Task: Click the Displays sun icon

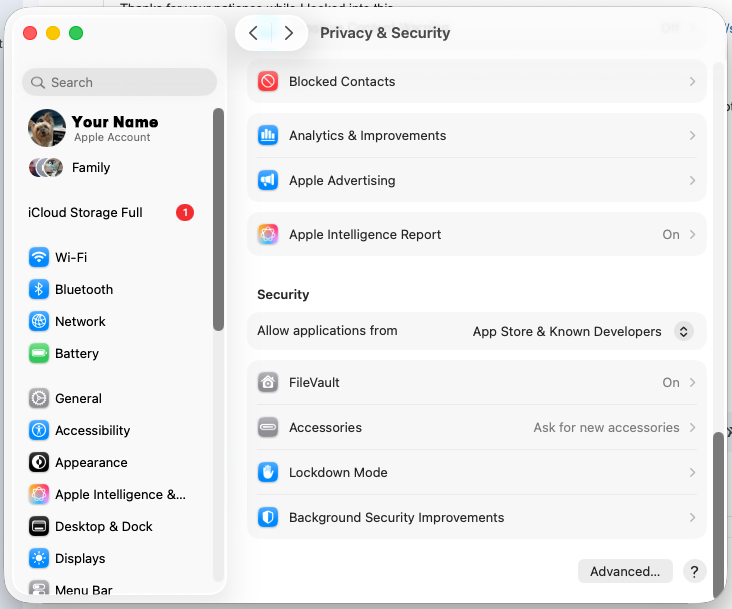Action: tap(39, 558)
